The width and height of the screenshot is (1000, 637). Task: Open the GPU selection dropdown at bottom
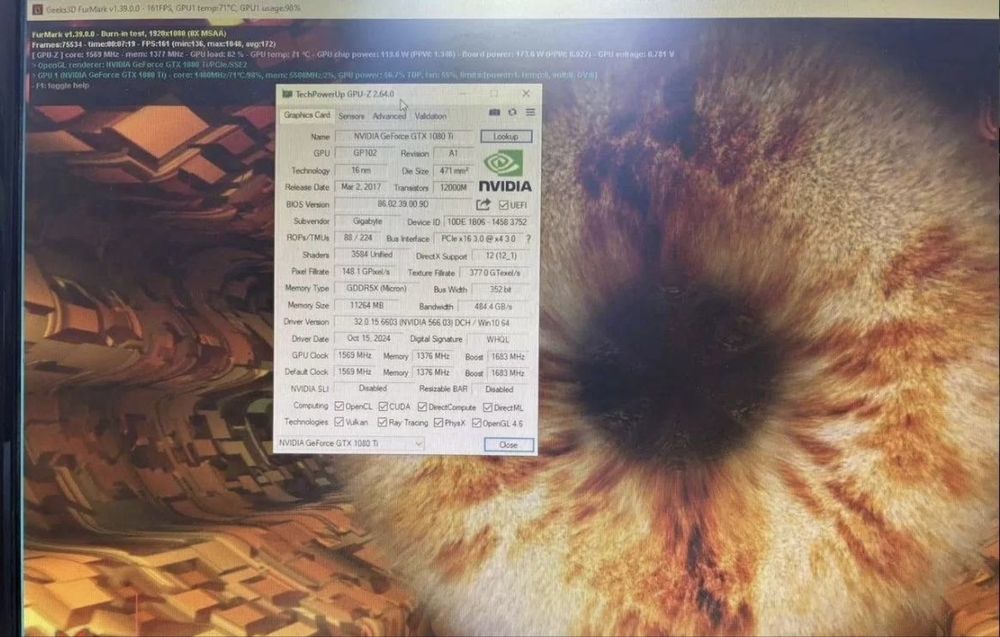350,443
